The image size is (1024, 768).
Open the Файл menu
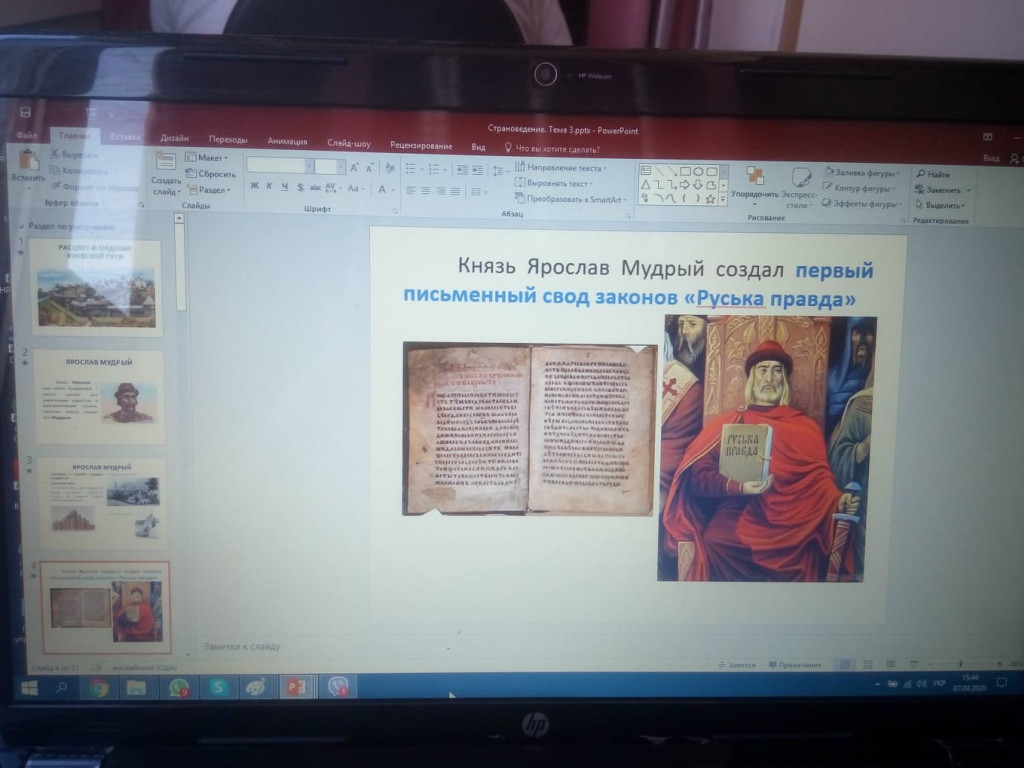pos(27,135)
